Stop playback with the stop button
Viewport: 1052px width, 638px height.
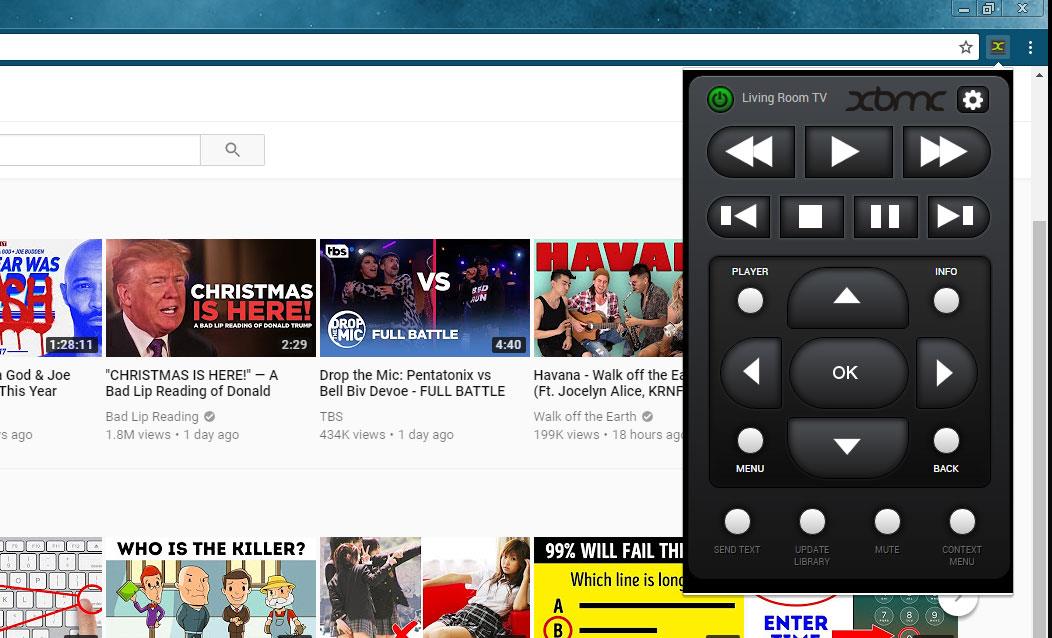point(810,216)
